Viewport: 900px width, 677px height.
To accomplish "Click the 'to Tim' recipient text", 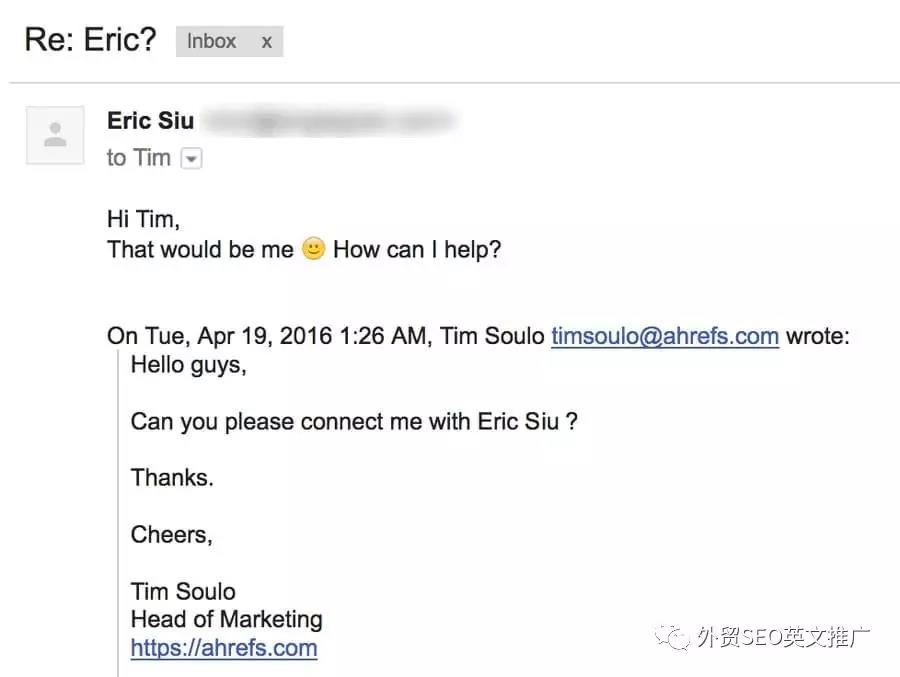I will [138, 157].
